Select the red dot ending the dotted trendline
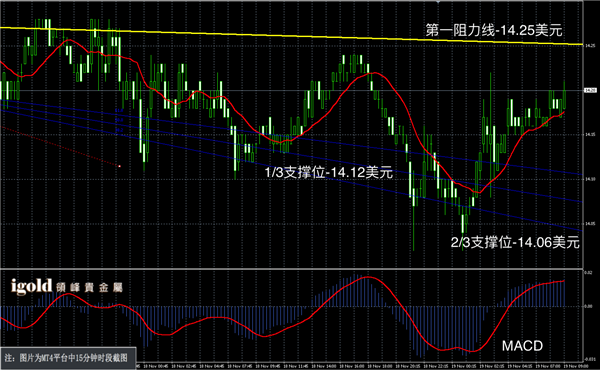Image resolution: width=600 pixels, height=370 pixels. [x=119, y=166]
